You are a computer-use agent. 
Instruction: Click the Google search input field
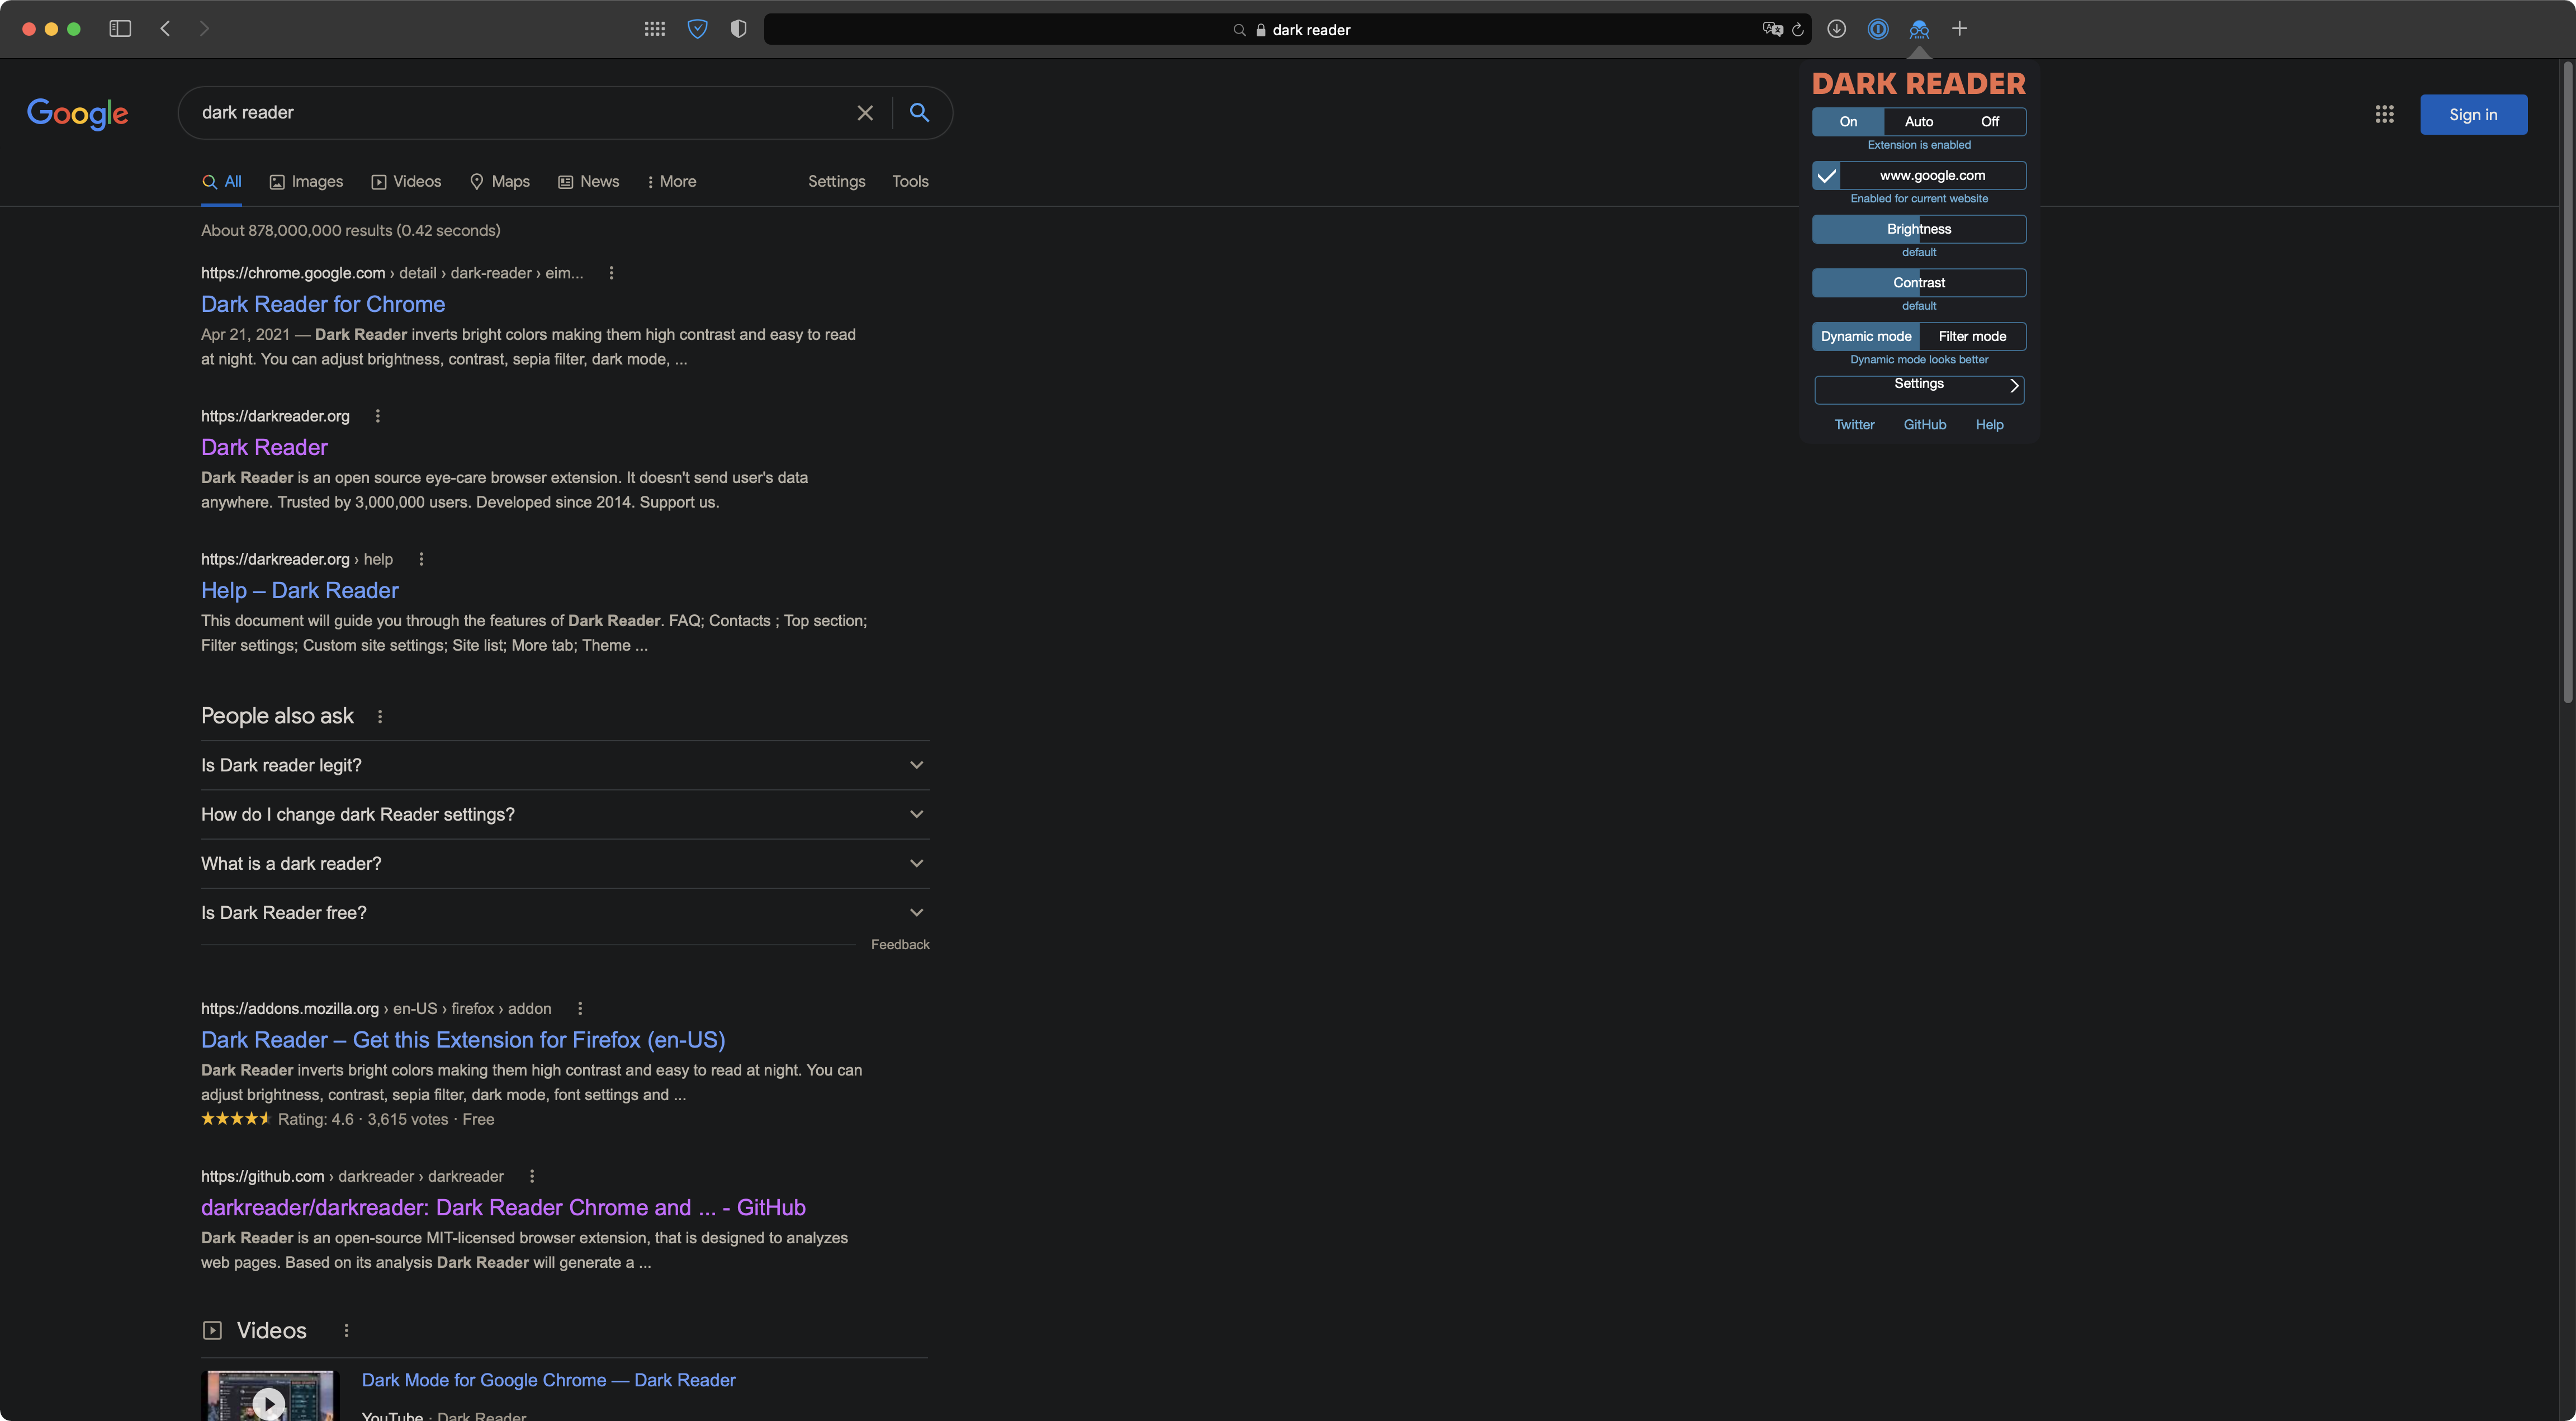pyautogui.click(x=520, y=113)
